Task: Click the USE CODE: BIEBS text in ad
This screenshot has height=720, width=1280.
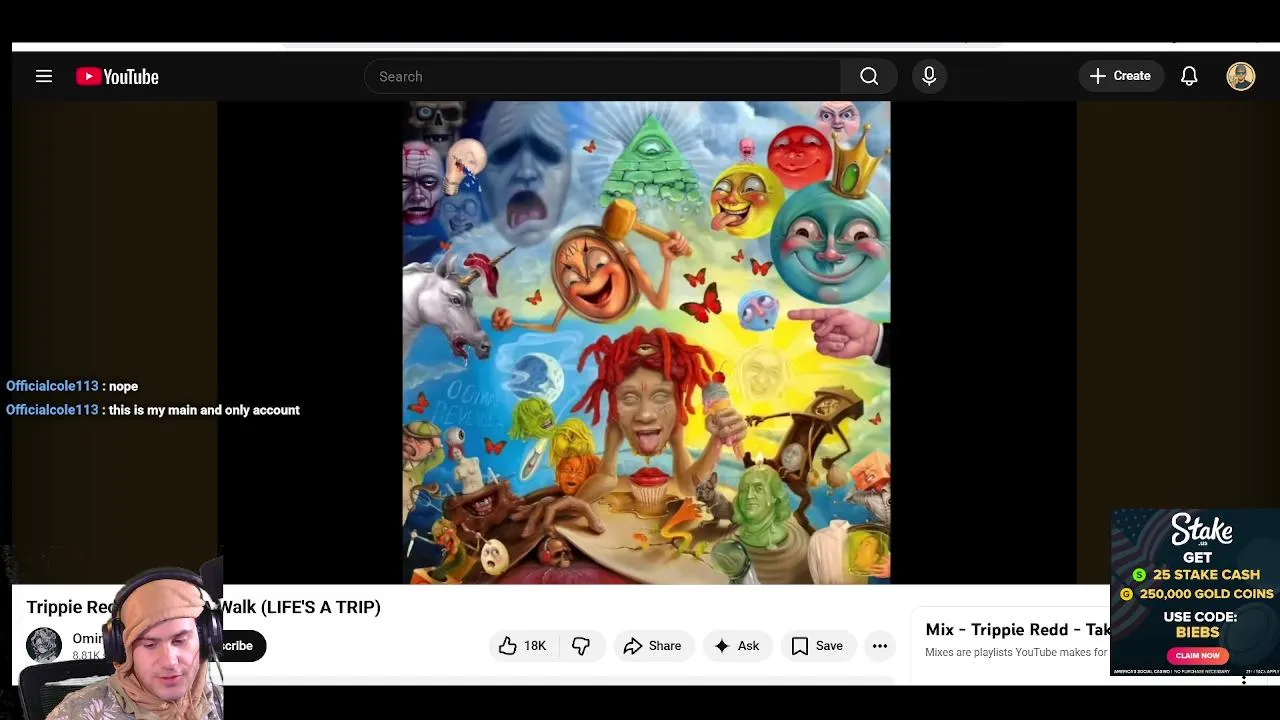Action: tap(1197, 625)
